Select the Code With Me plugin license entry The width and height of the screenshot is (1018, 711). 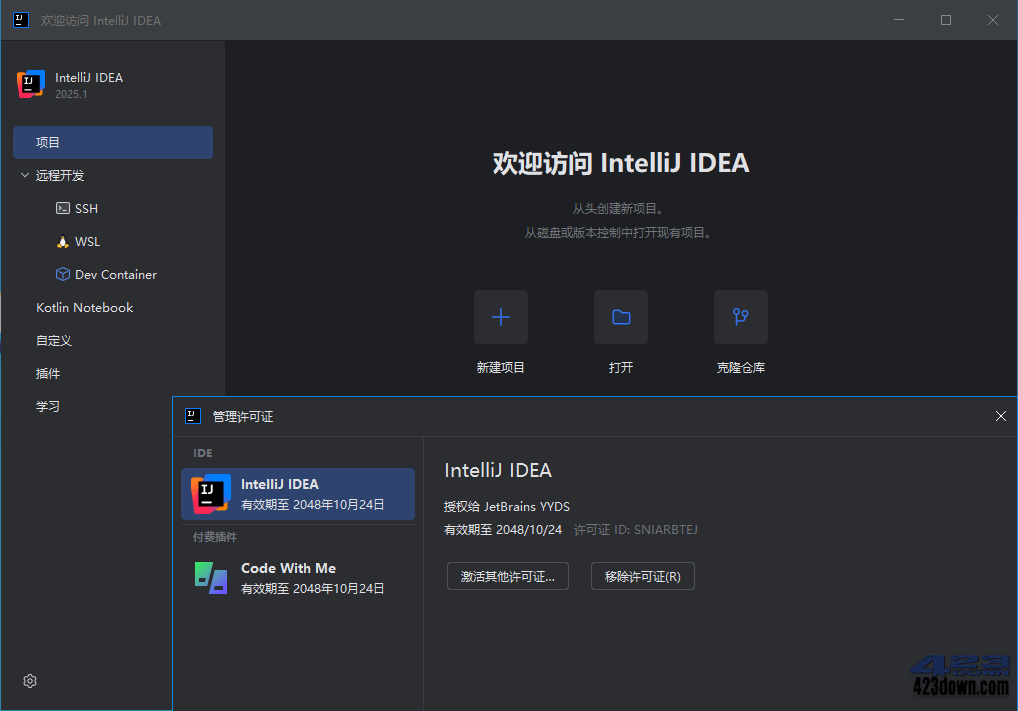[298, 577]
